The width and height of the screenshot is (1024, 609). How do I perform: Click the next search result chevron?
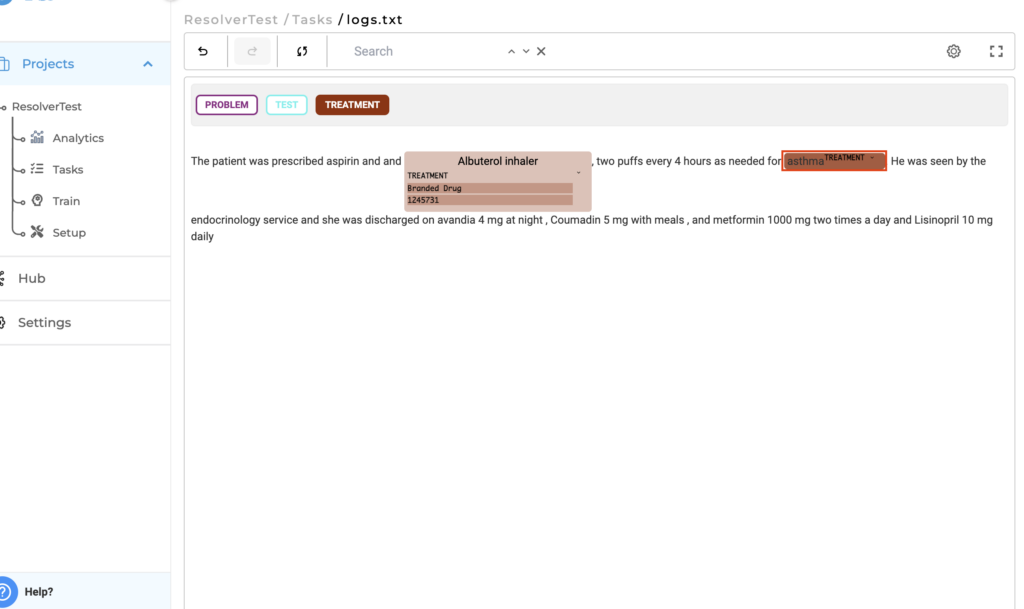[526, 50]
